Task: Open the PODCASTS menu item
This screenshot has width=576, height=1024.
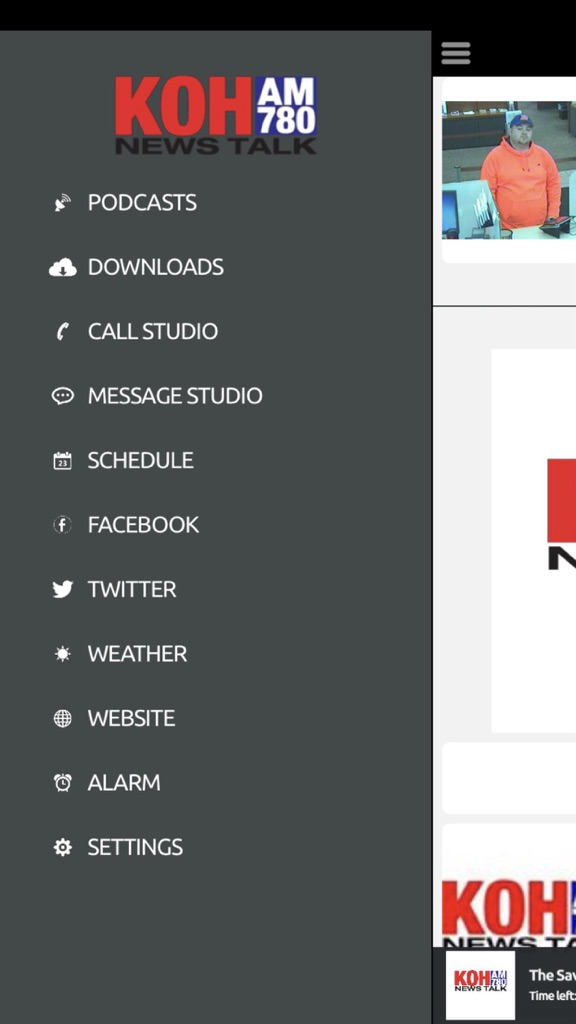Action: (142, 203)
